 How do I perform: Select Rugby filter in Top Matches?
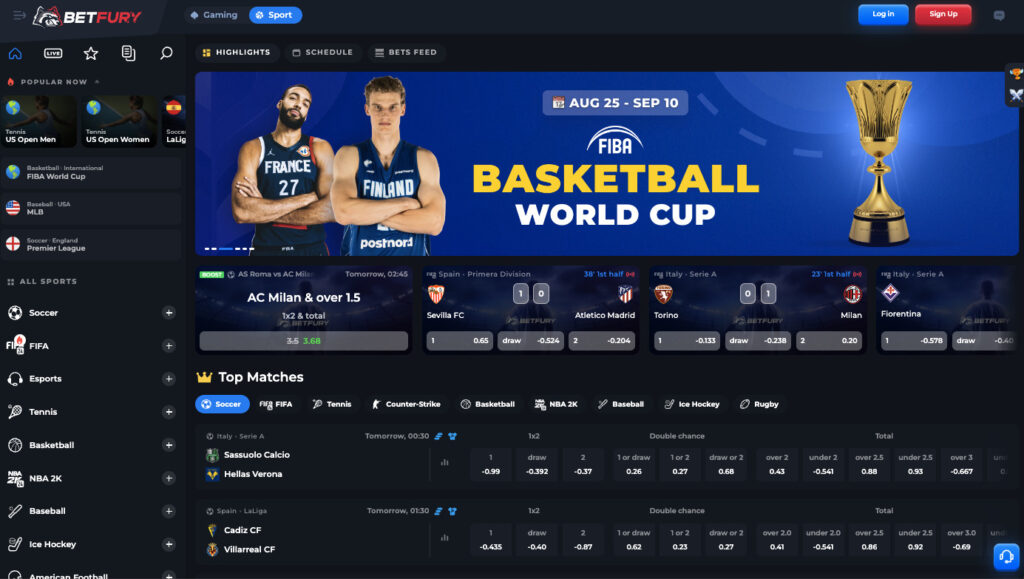[759, 405]
